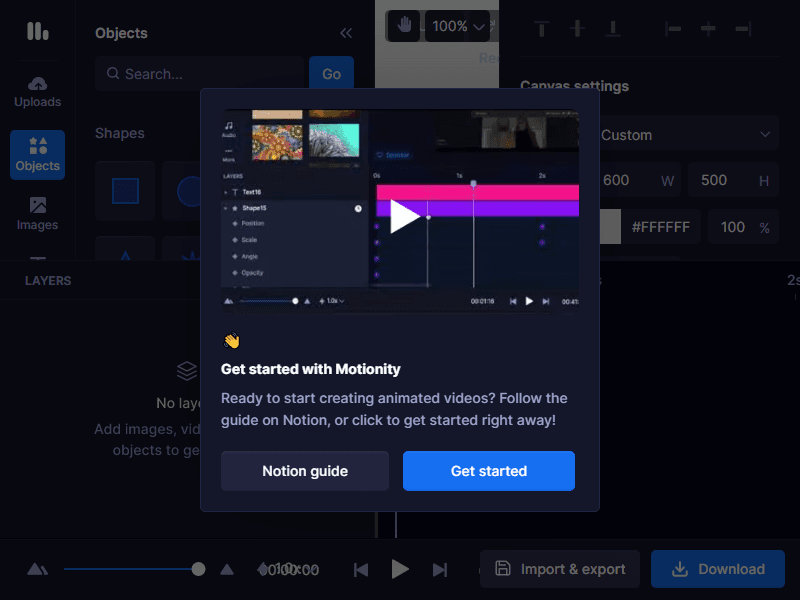This screenshot has height=600, width=800.
Task: Open the zoom level 100% dropdown
Action: click(457, 25)
